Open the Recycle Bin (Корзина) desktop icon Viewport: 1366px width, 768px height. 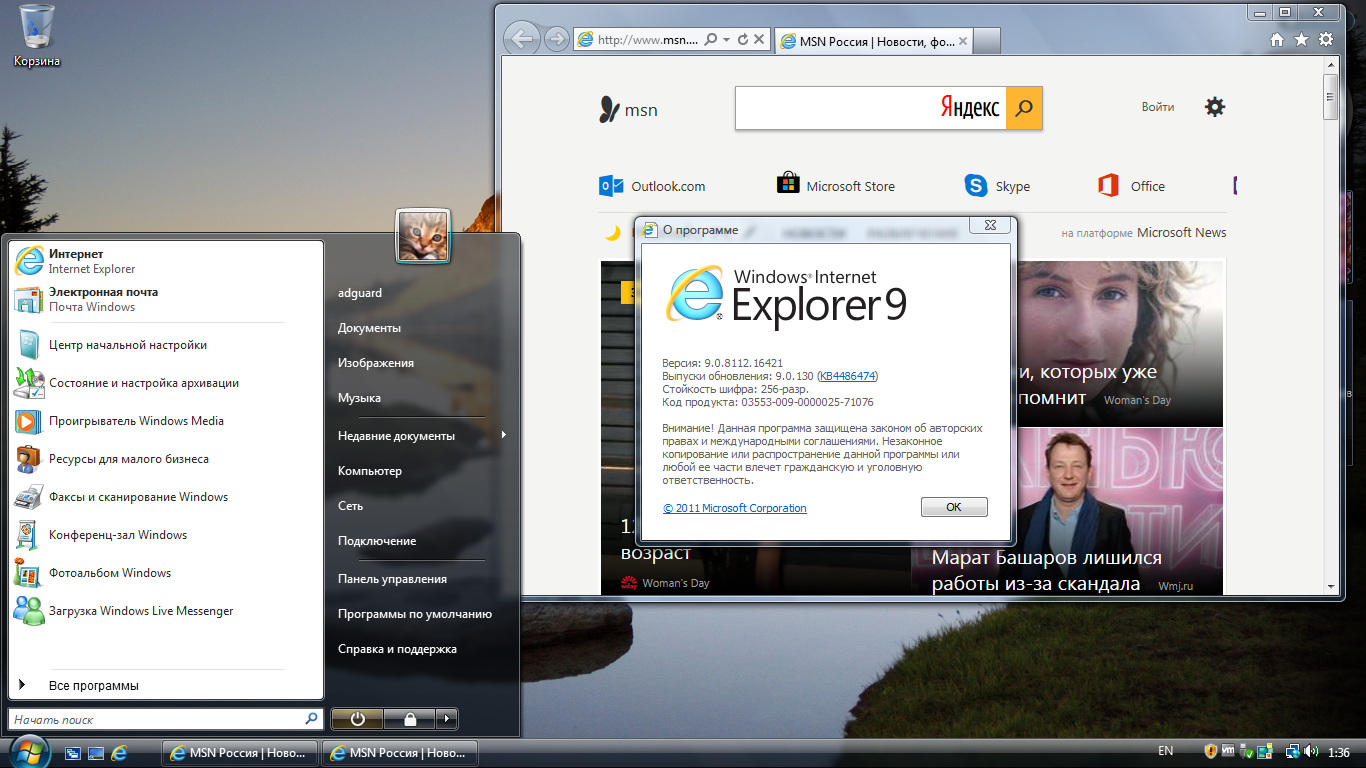37,37
